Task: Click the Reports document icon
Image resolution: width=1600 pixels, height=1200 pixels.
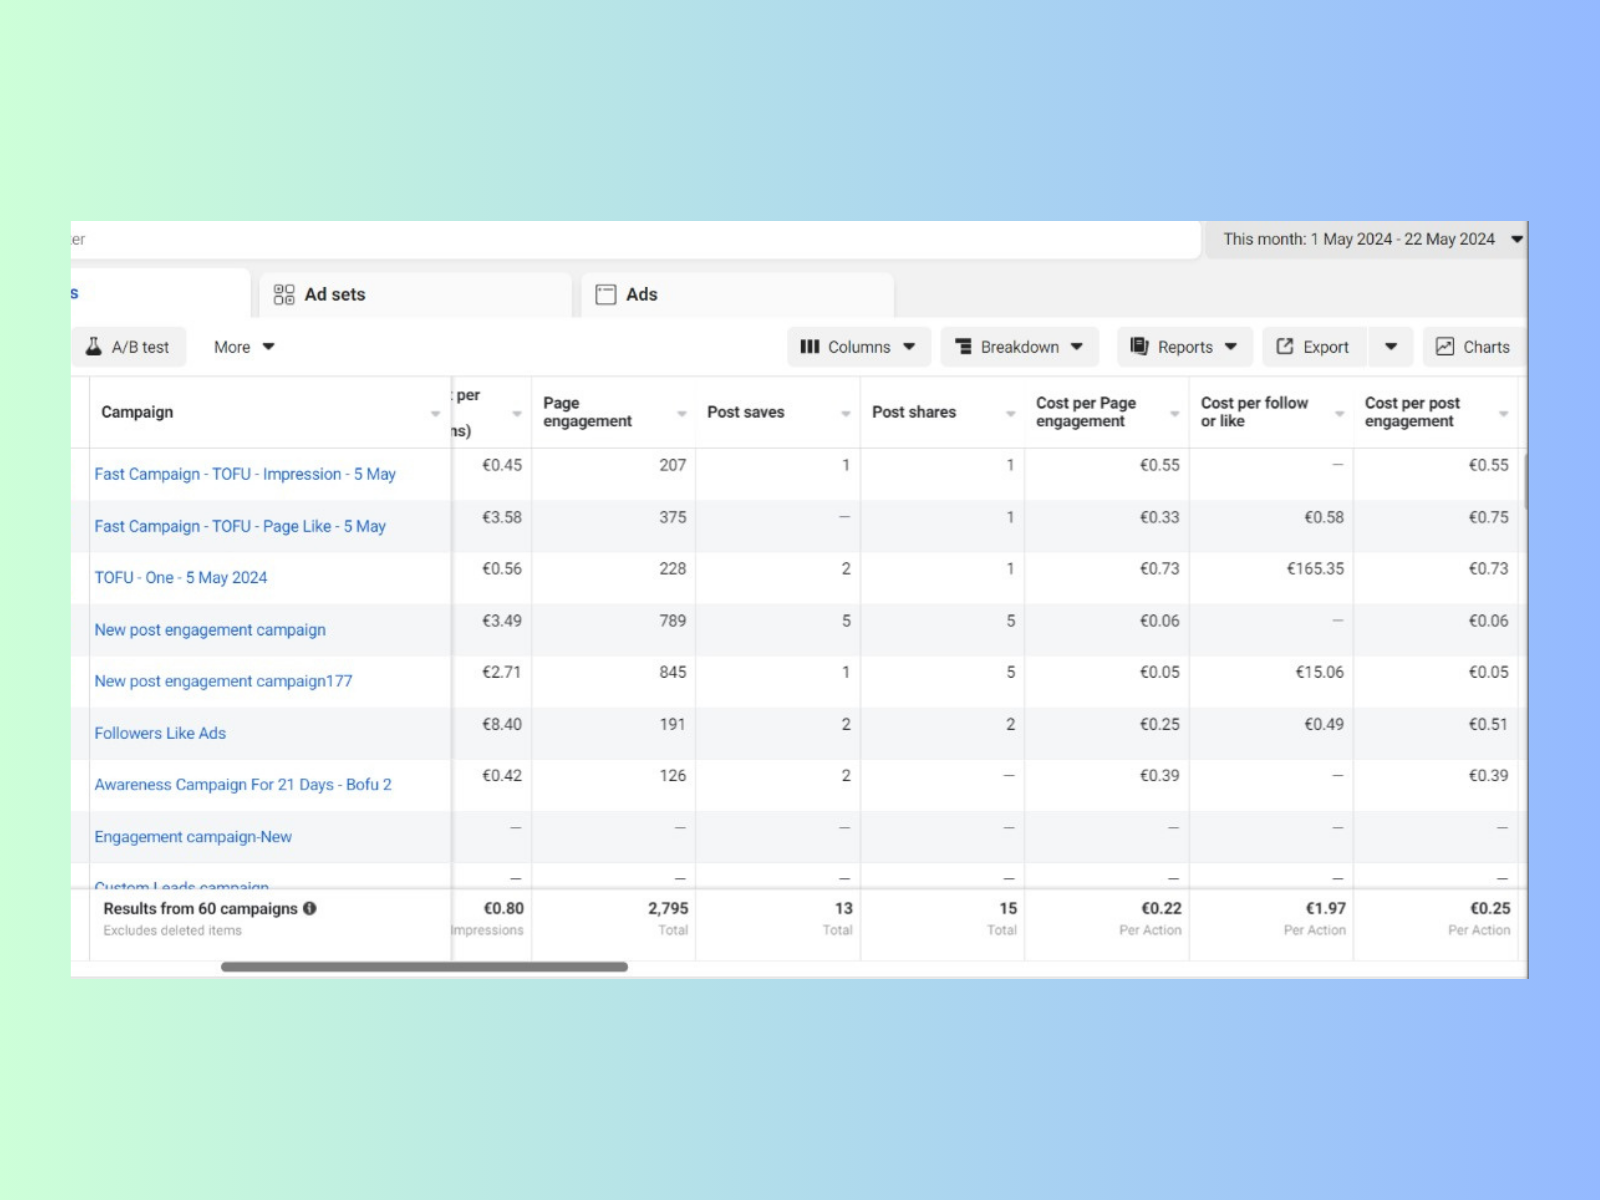Action: coord(1139,346)
